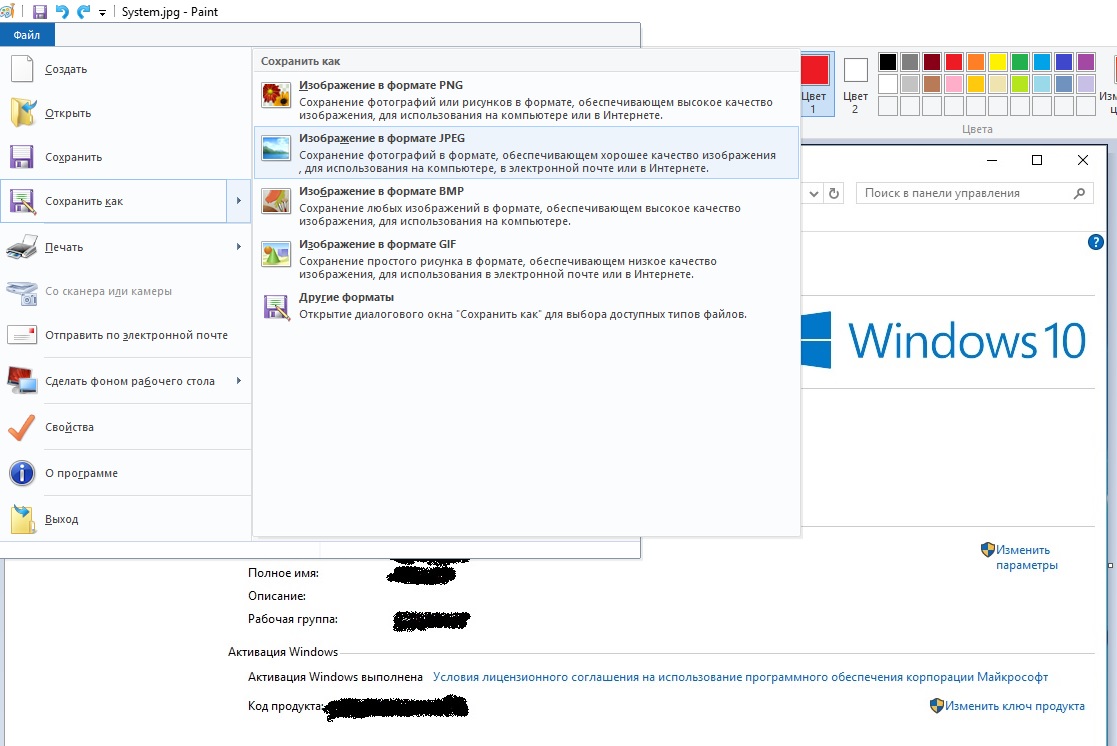Viewport: 1117px width, 746px height.
Task: Pick the dark red color swatch
Action: 932,62
